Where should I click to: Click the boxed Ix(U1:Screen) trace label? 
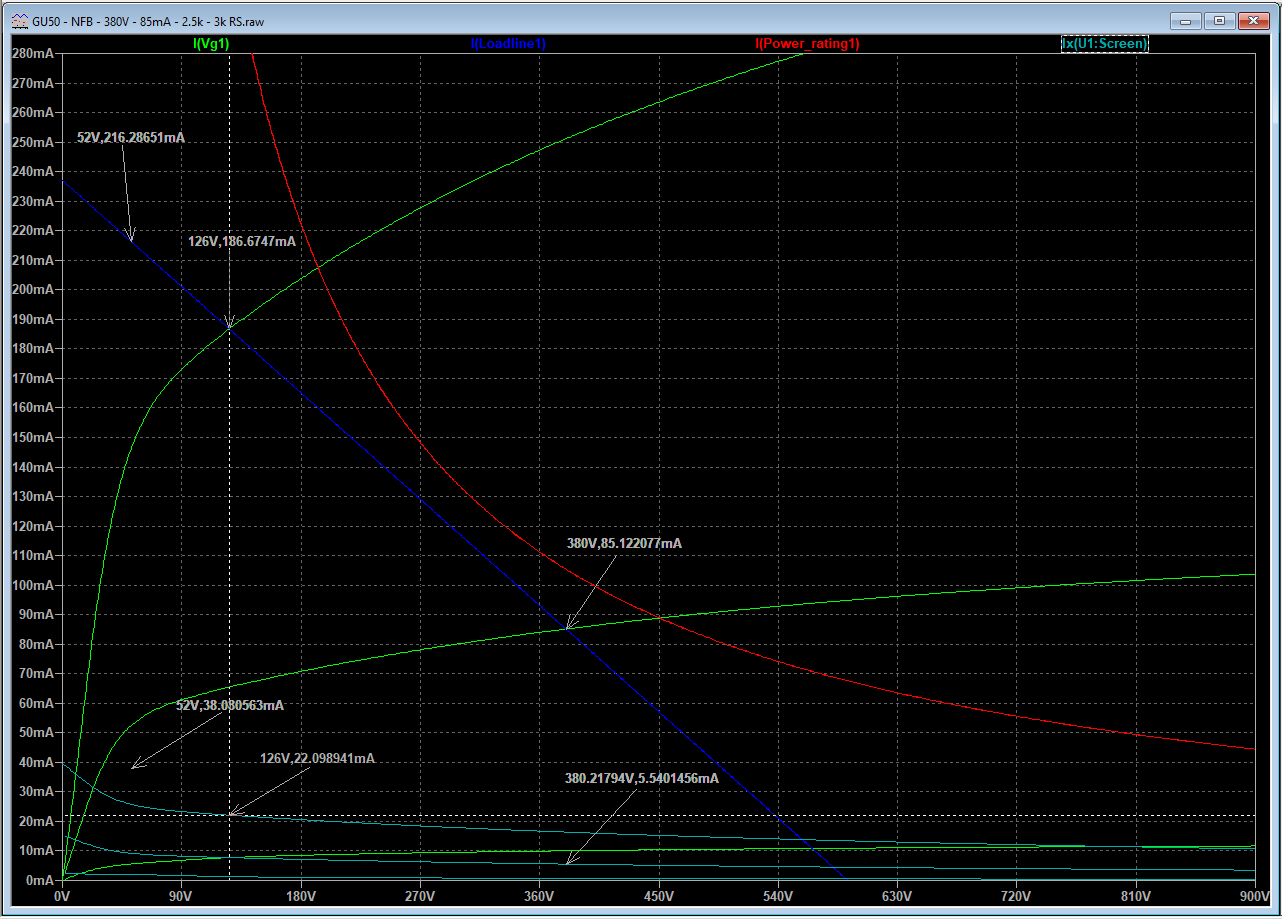tap(1104, 44)
